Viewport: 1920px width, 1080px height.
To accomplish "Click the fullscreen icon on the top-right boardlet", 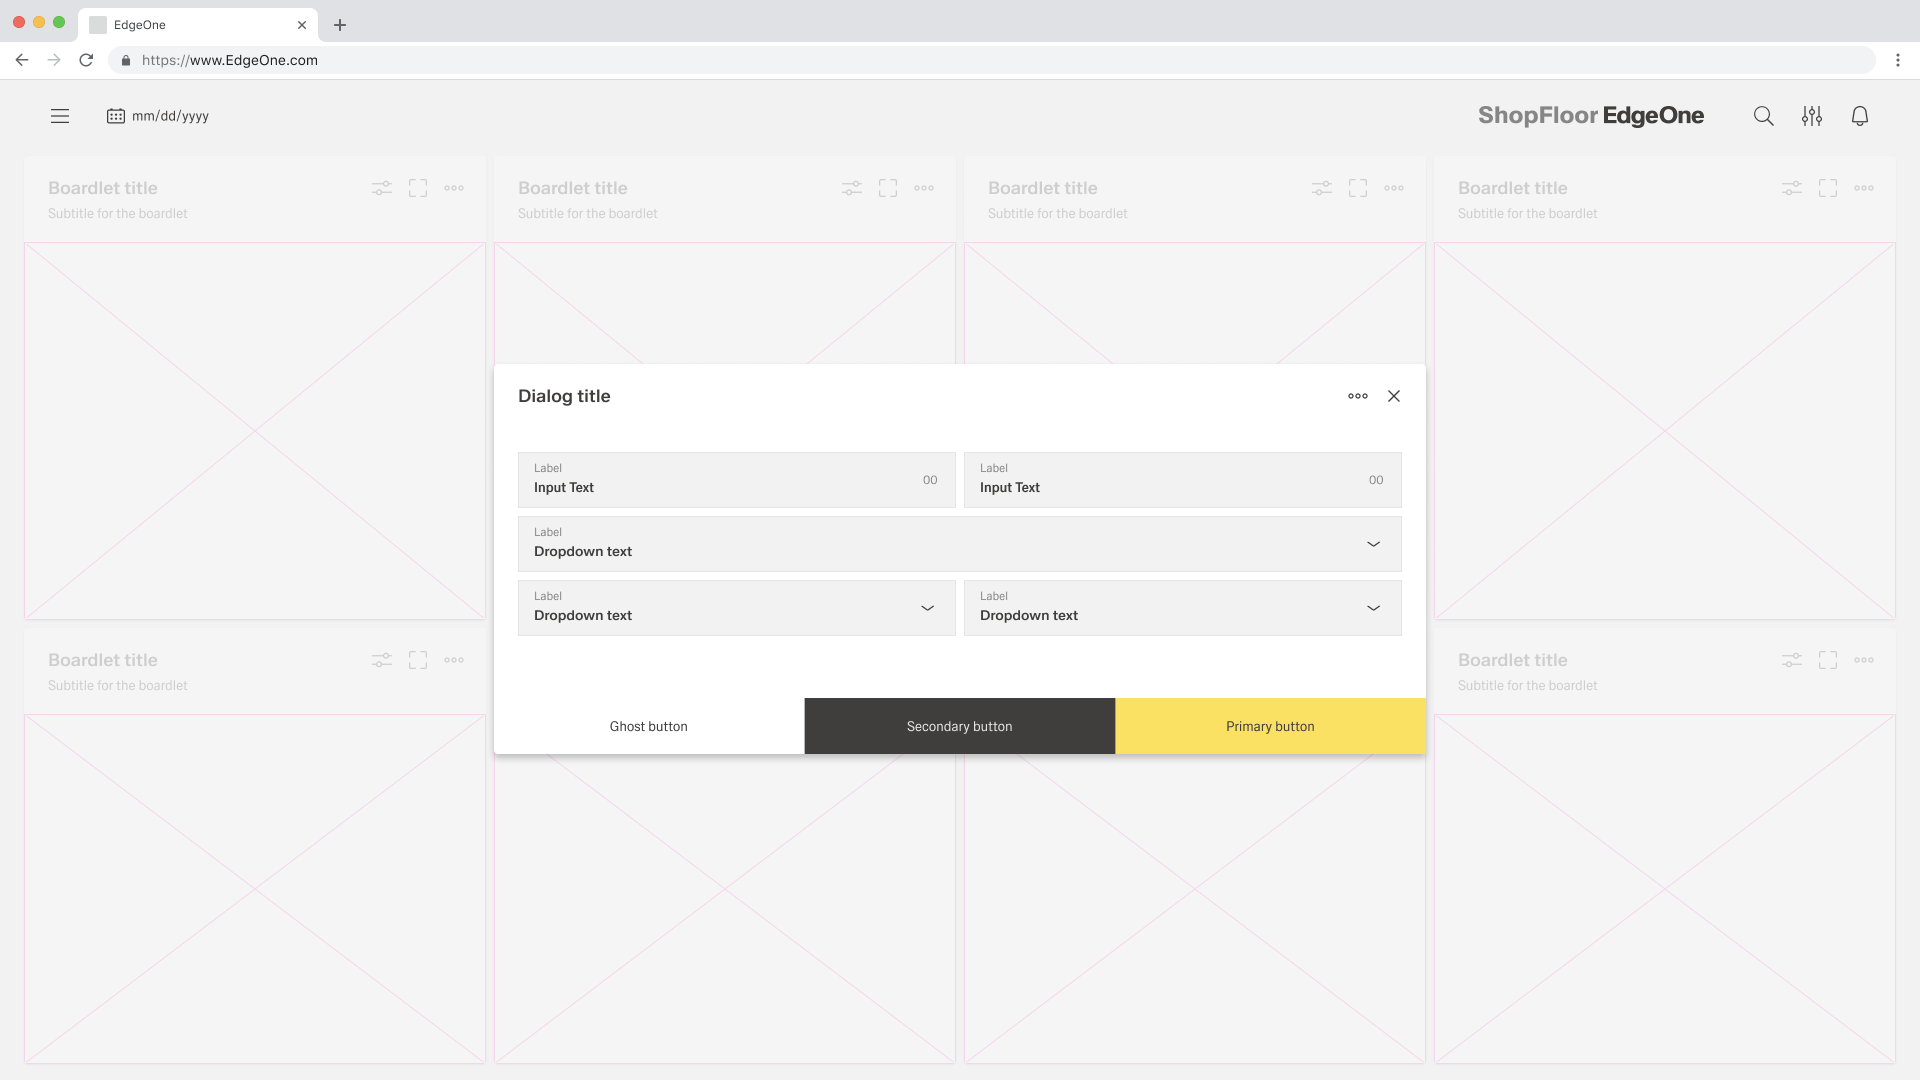I will [1828, 188].
